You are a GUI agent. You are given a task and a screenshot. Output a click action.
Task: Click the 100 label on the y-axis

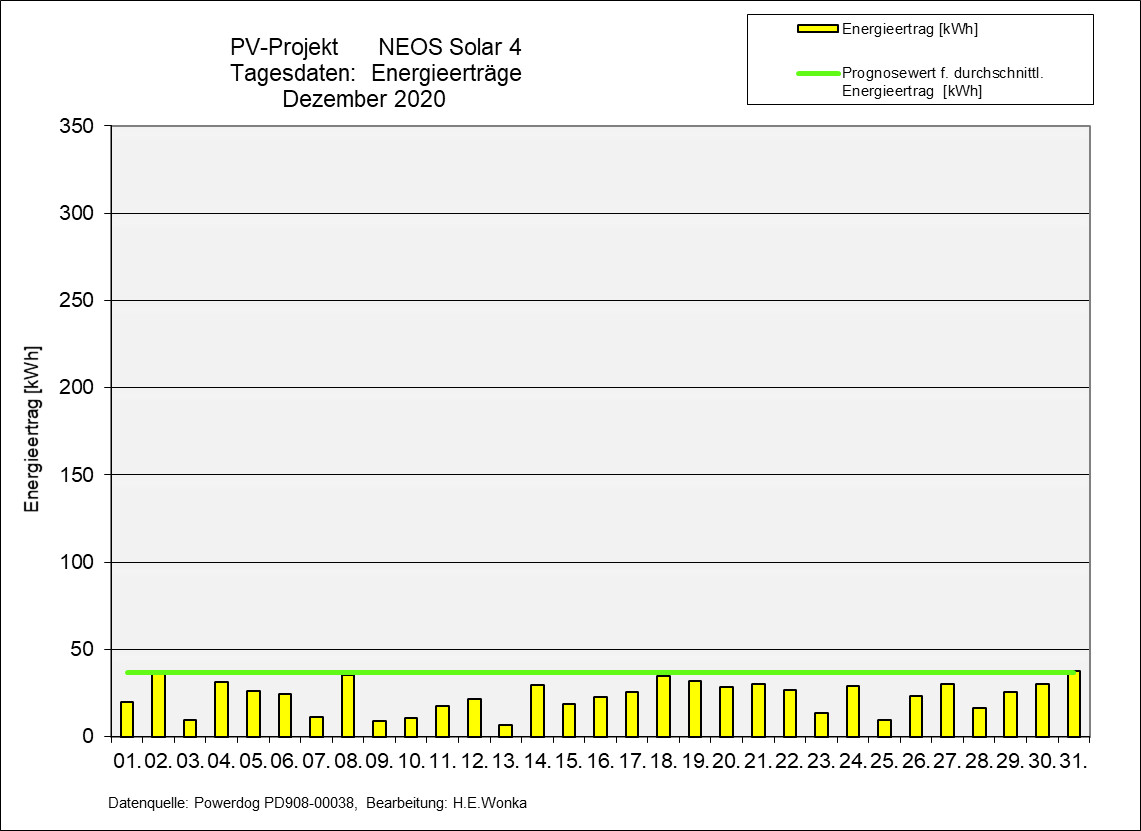point(77,562)
